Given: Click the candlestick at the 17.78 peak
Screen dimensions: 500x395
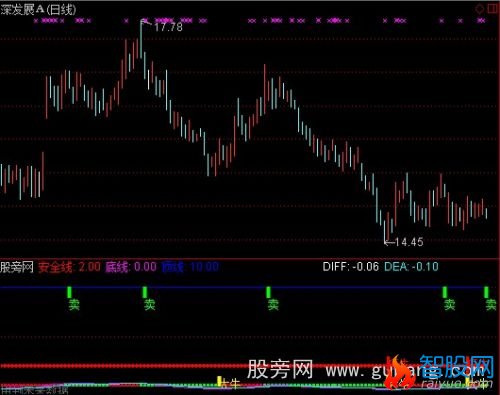Looking at the screenshot, I should coord(141,39).
